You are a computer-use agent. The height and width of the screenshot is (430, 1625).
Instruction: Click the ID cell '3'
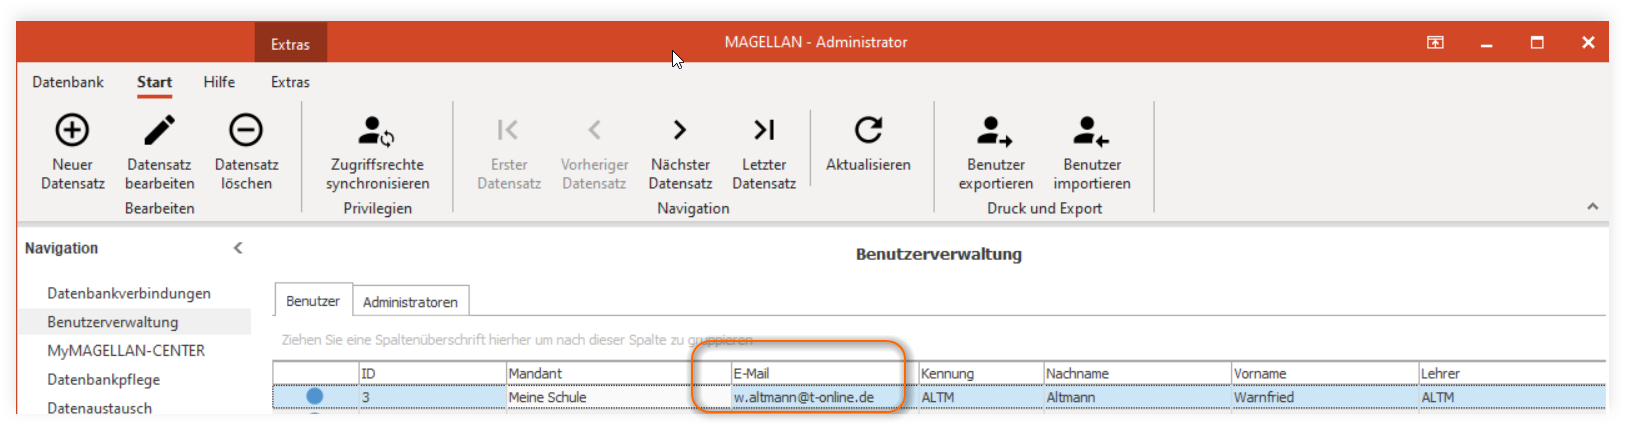[433, 397]
